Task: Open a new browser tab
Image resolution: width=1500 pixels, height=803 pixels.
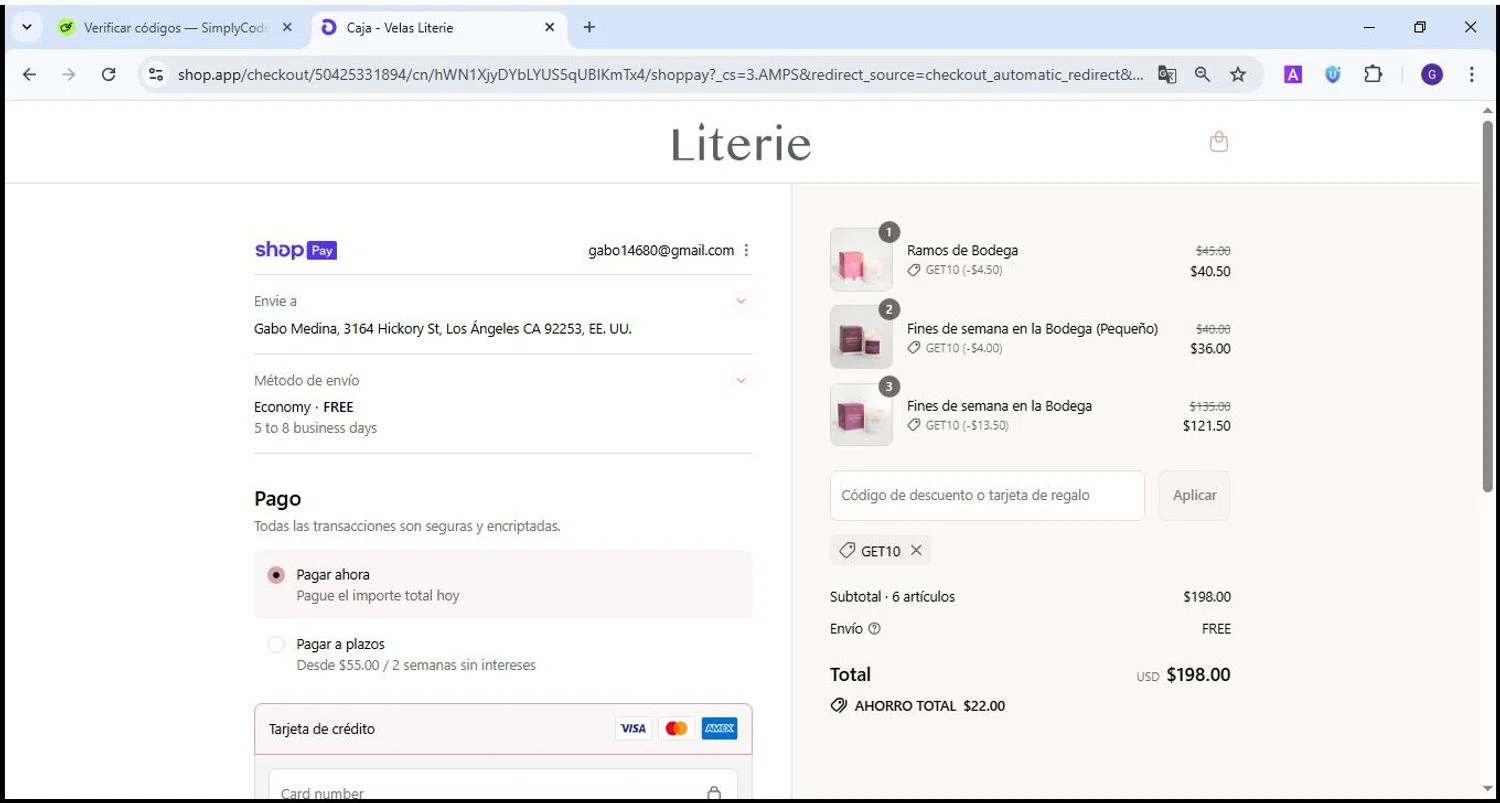Action: tap(589, 27)
